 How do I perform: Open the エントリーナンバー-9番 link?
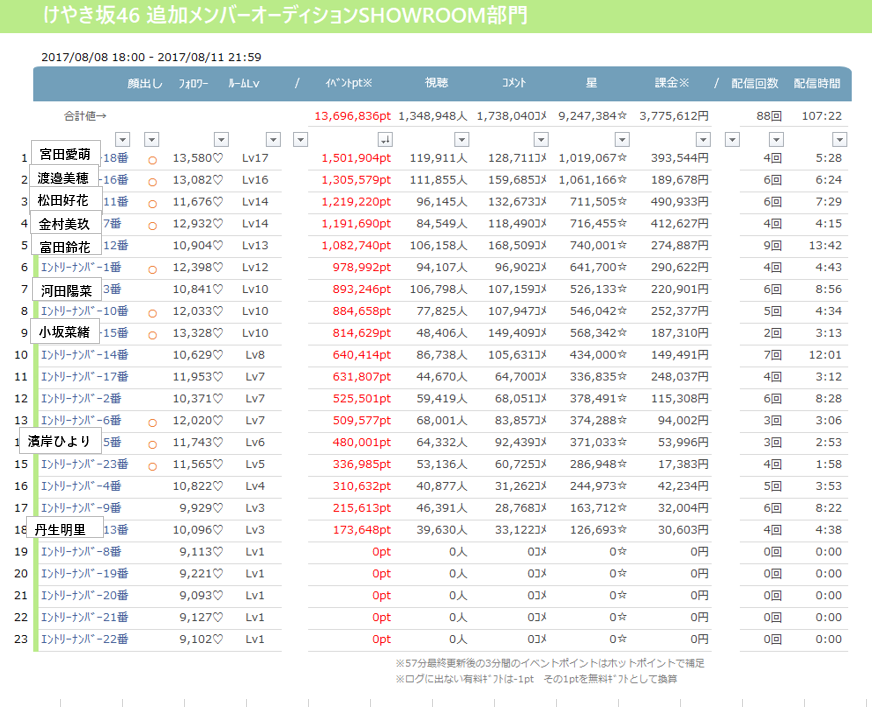[x=81, y=508]
